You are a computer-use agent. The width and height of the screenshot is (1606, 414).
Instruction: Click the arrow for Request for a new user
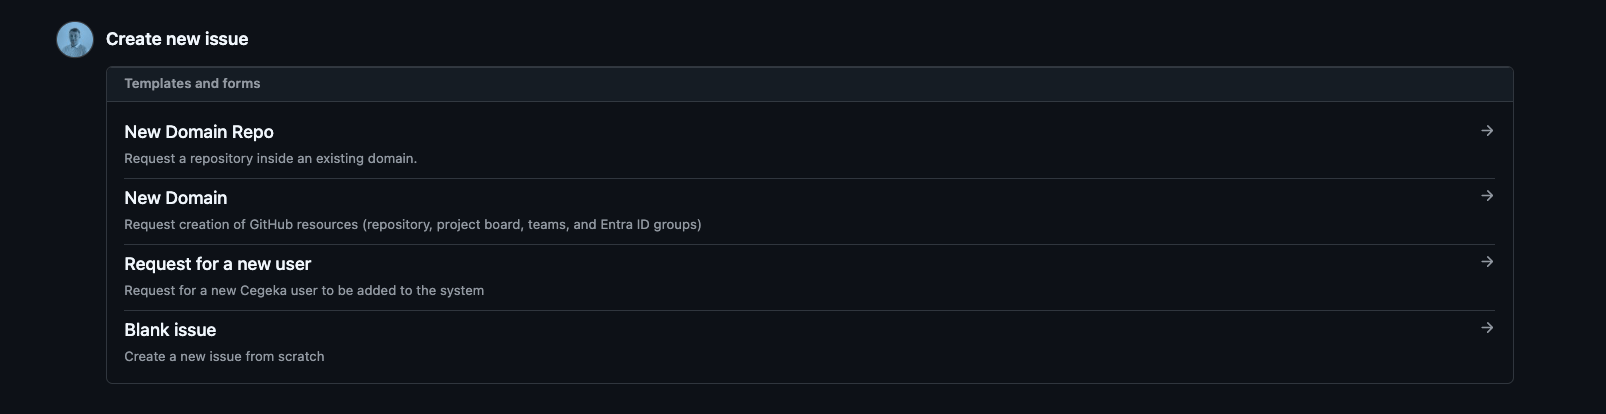click(1487, 262)
